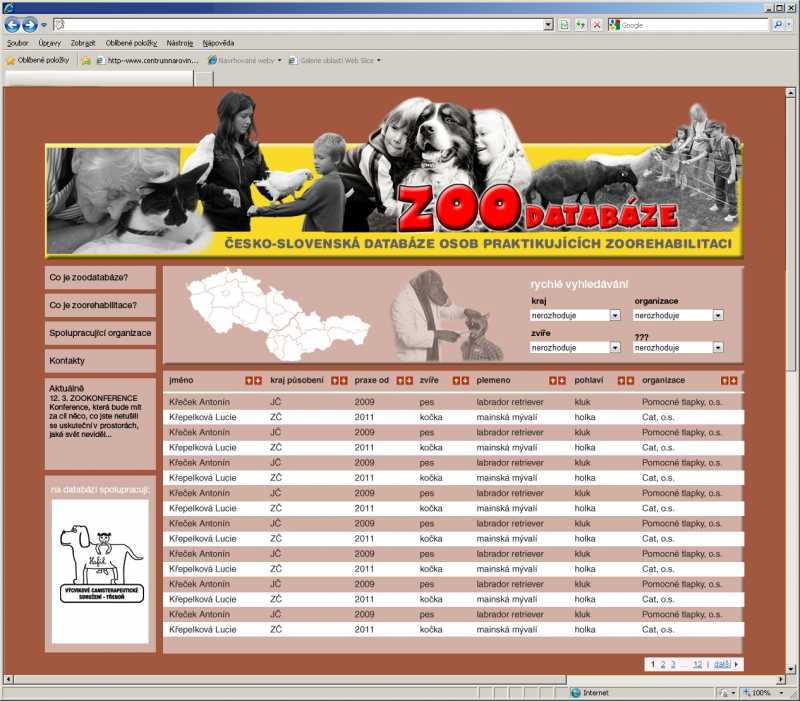Go to Spolupracující organizace page
The image size is (800, 701).
[100, 333]
